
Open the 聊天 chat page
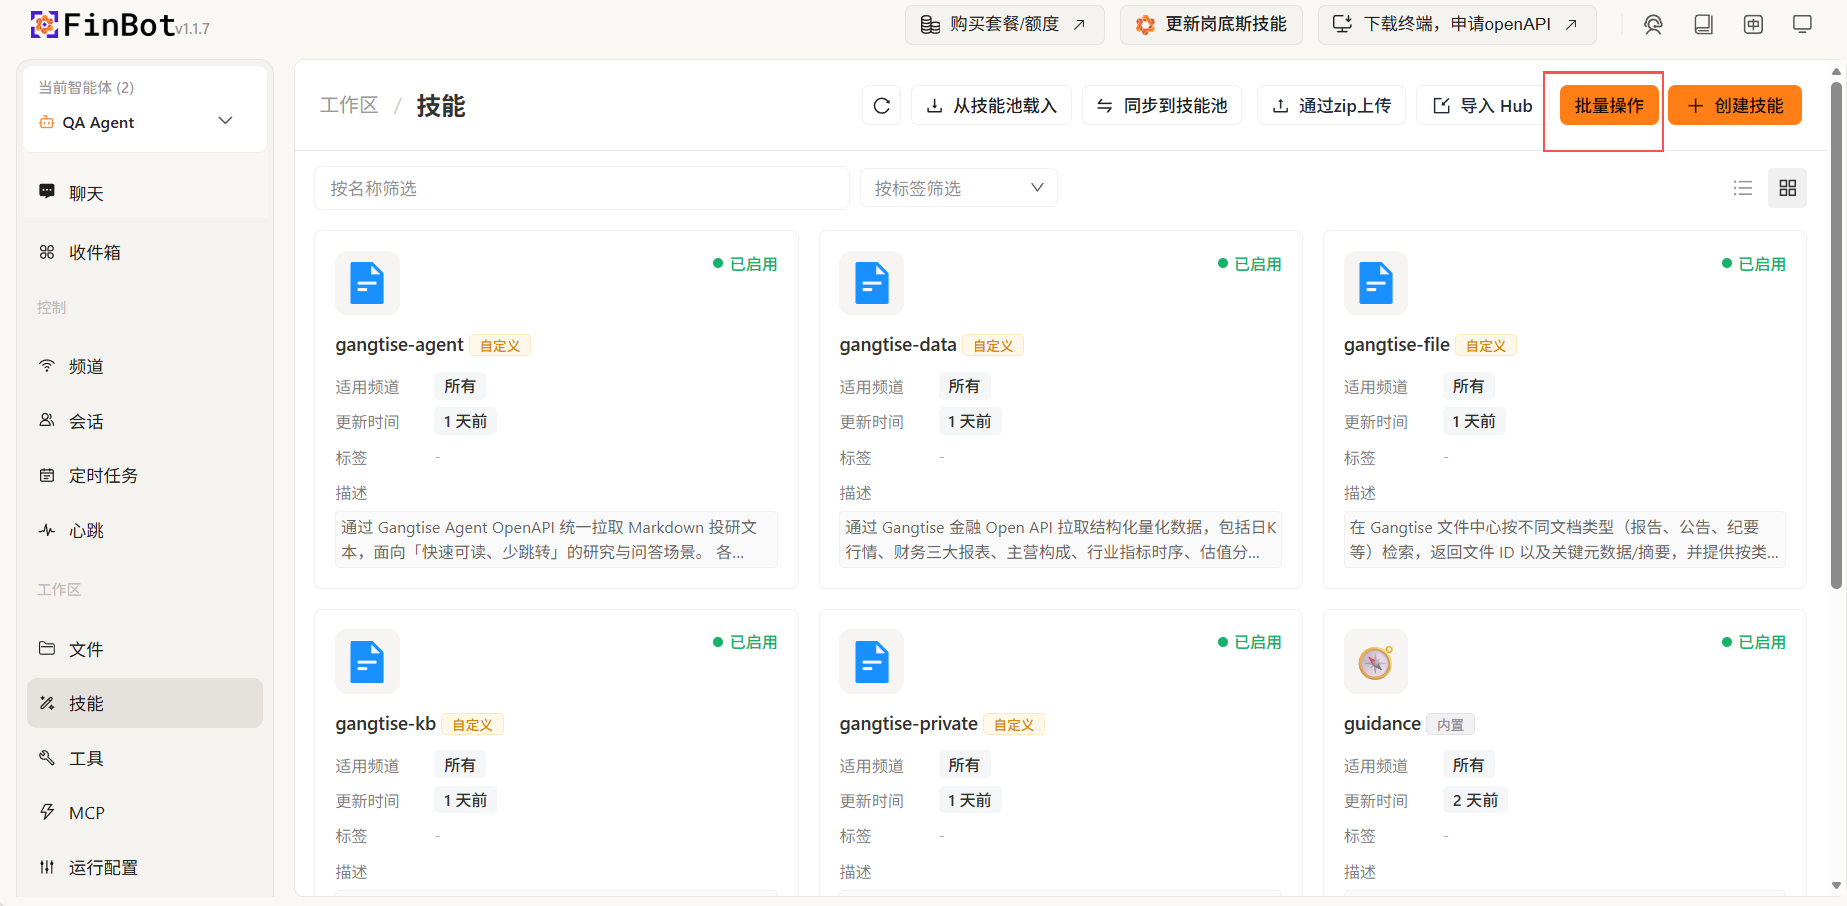coord(145,193)
